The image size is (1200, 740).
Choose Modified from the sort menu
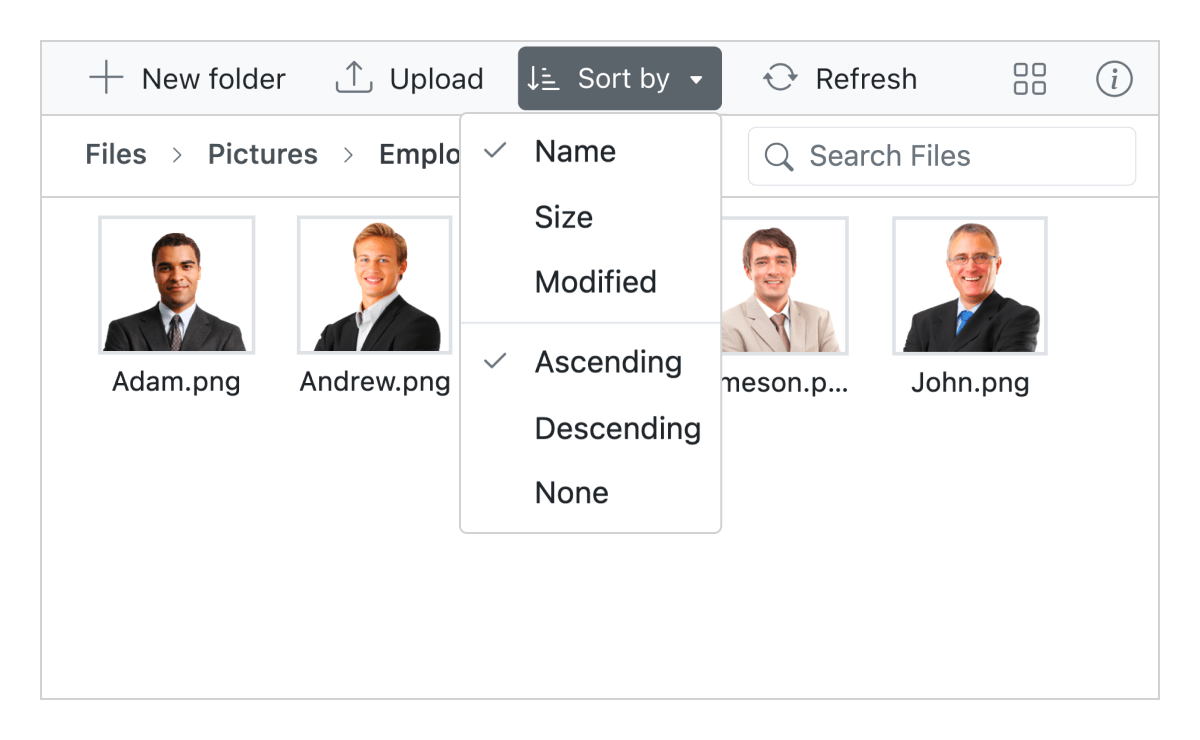coord(595,281)
